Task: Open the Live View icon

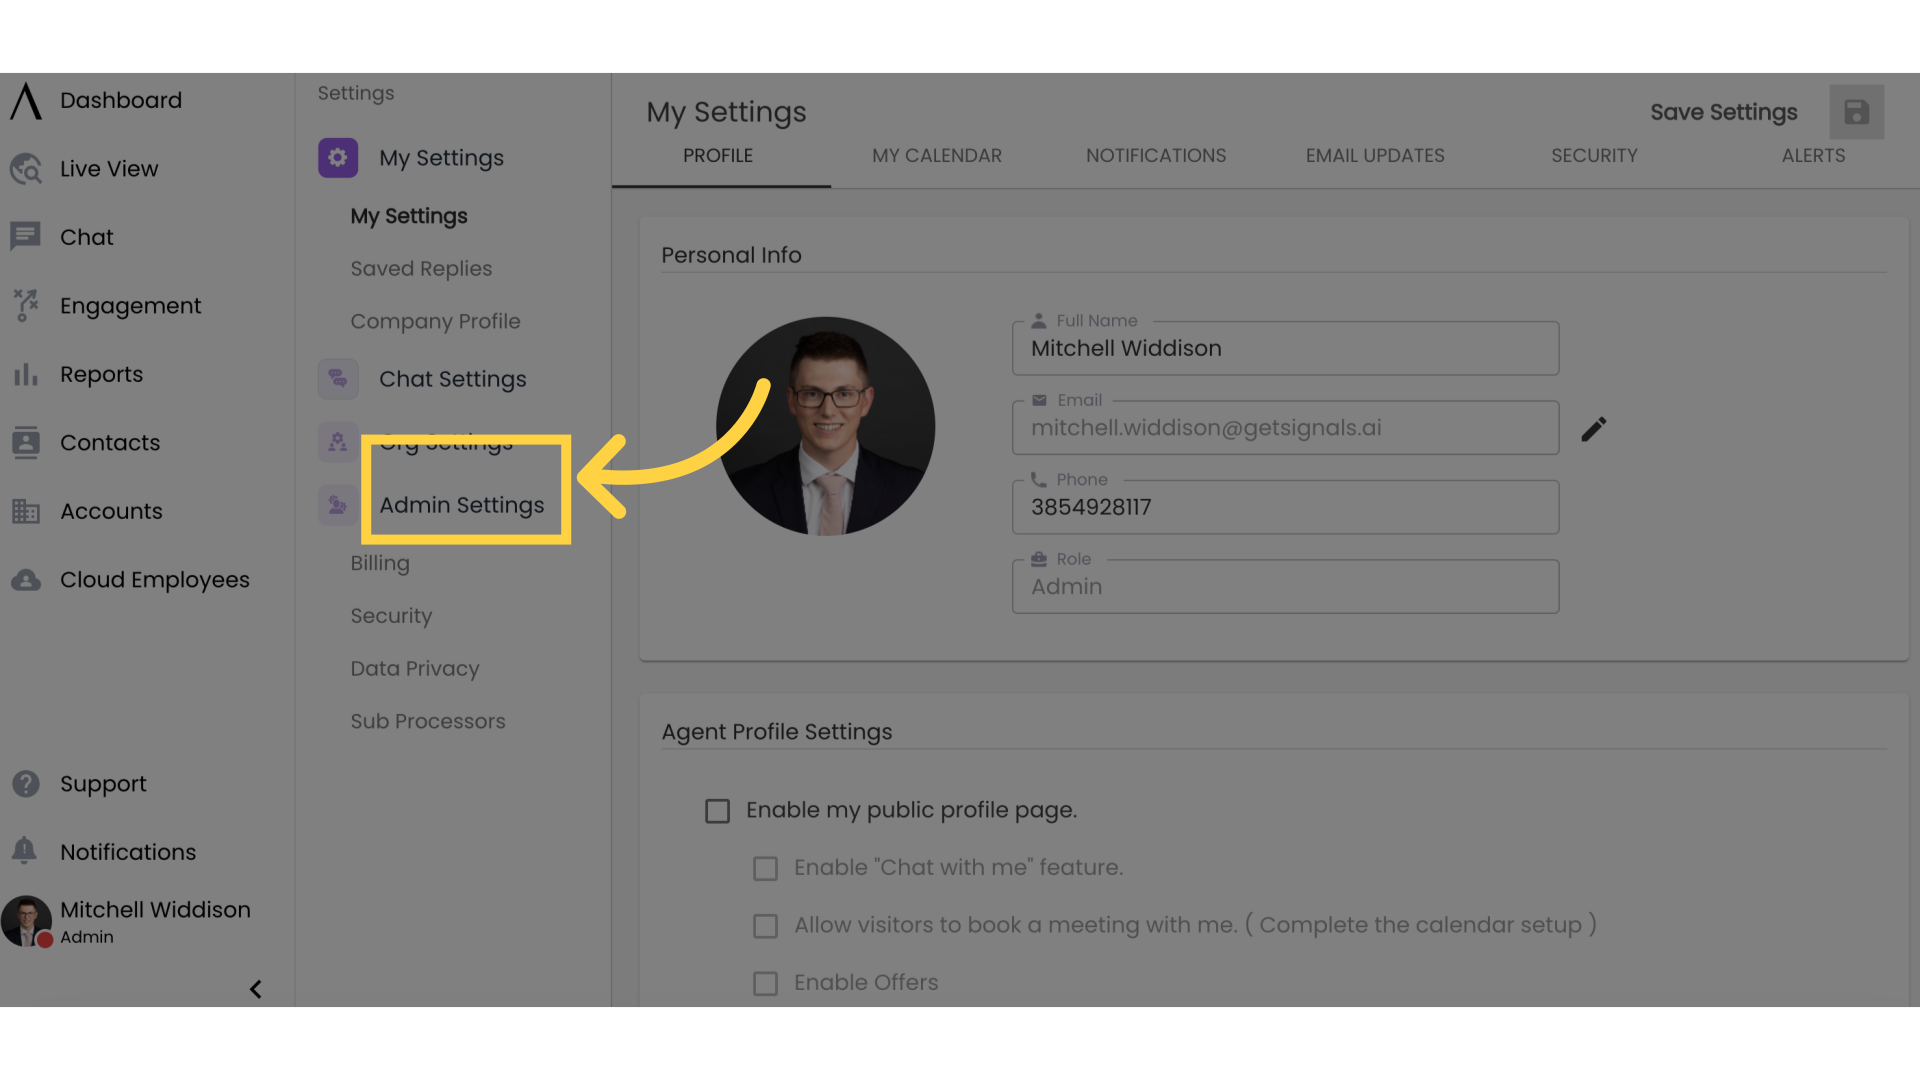Action: tap(26, 169)
